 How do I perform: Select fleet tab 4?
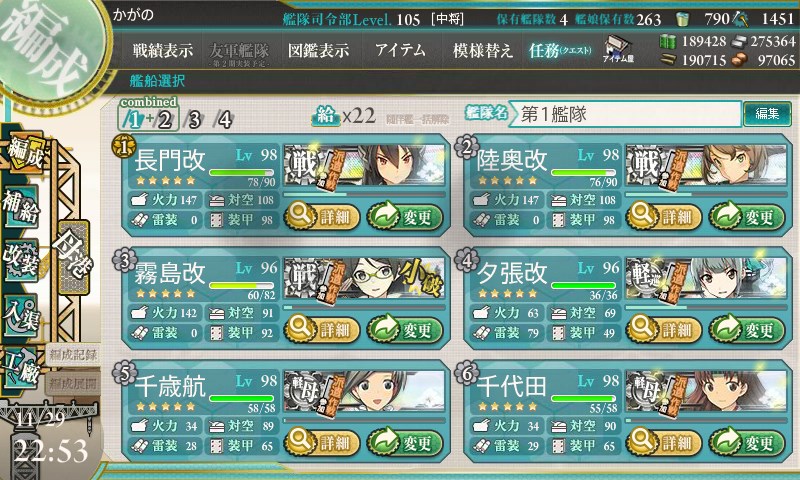point(224,120)
